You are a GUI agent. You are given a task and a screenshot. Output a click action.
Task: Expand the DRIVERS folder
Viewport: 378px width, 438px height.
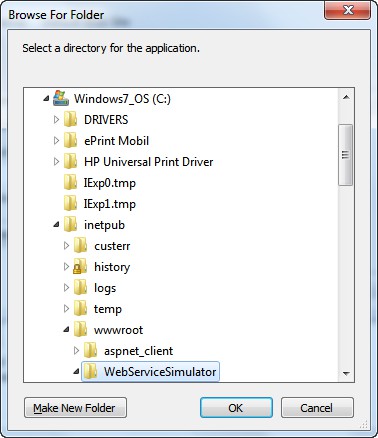(x=56, y=119)
